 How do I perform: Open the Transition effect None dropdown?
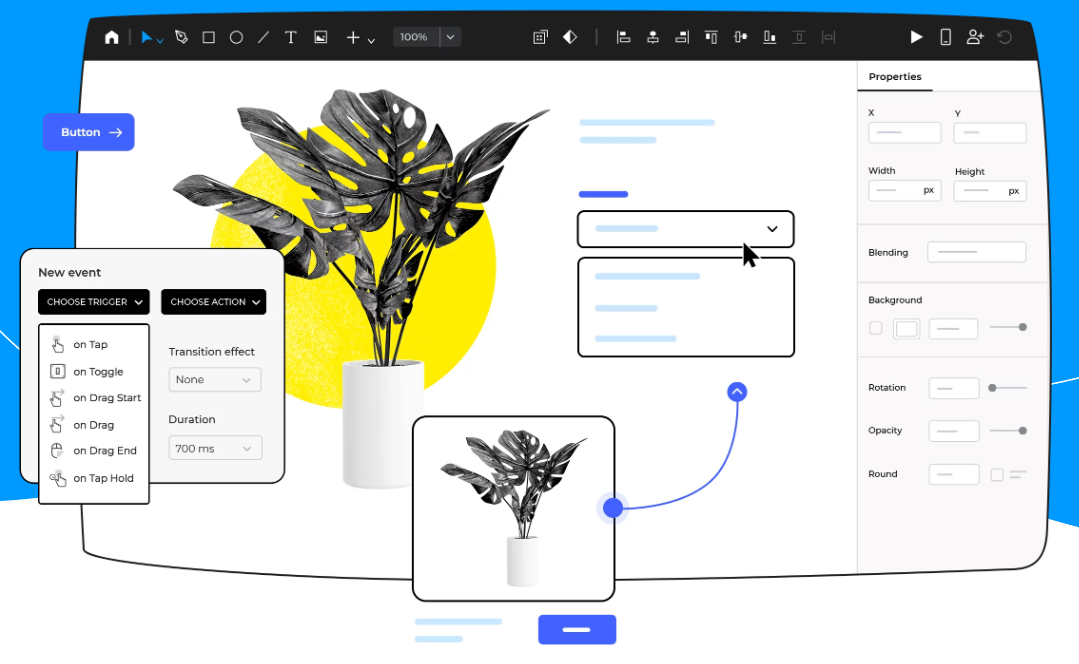(215, 380)
